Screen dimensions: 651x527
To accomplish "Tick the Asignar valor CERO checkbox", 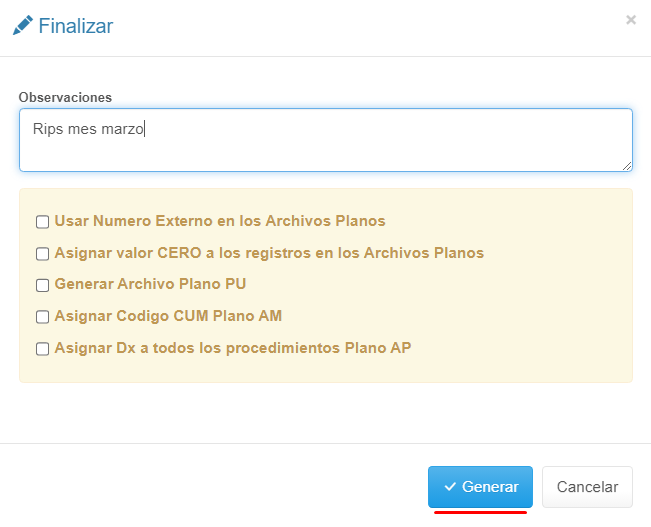I will (43, 254).
